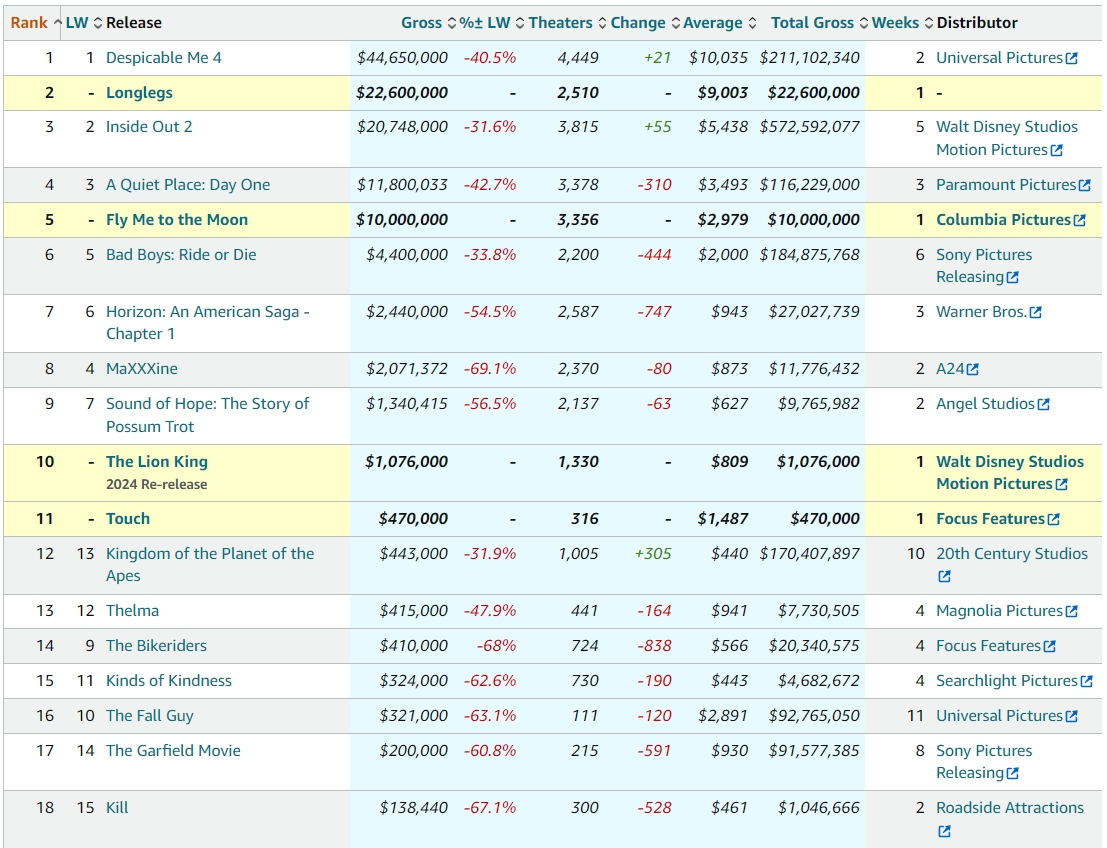Image resolution: width=1107 pixels, height=848 pixels.
Task: Open the Thelma release page
Action: (x=132, y=611)
